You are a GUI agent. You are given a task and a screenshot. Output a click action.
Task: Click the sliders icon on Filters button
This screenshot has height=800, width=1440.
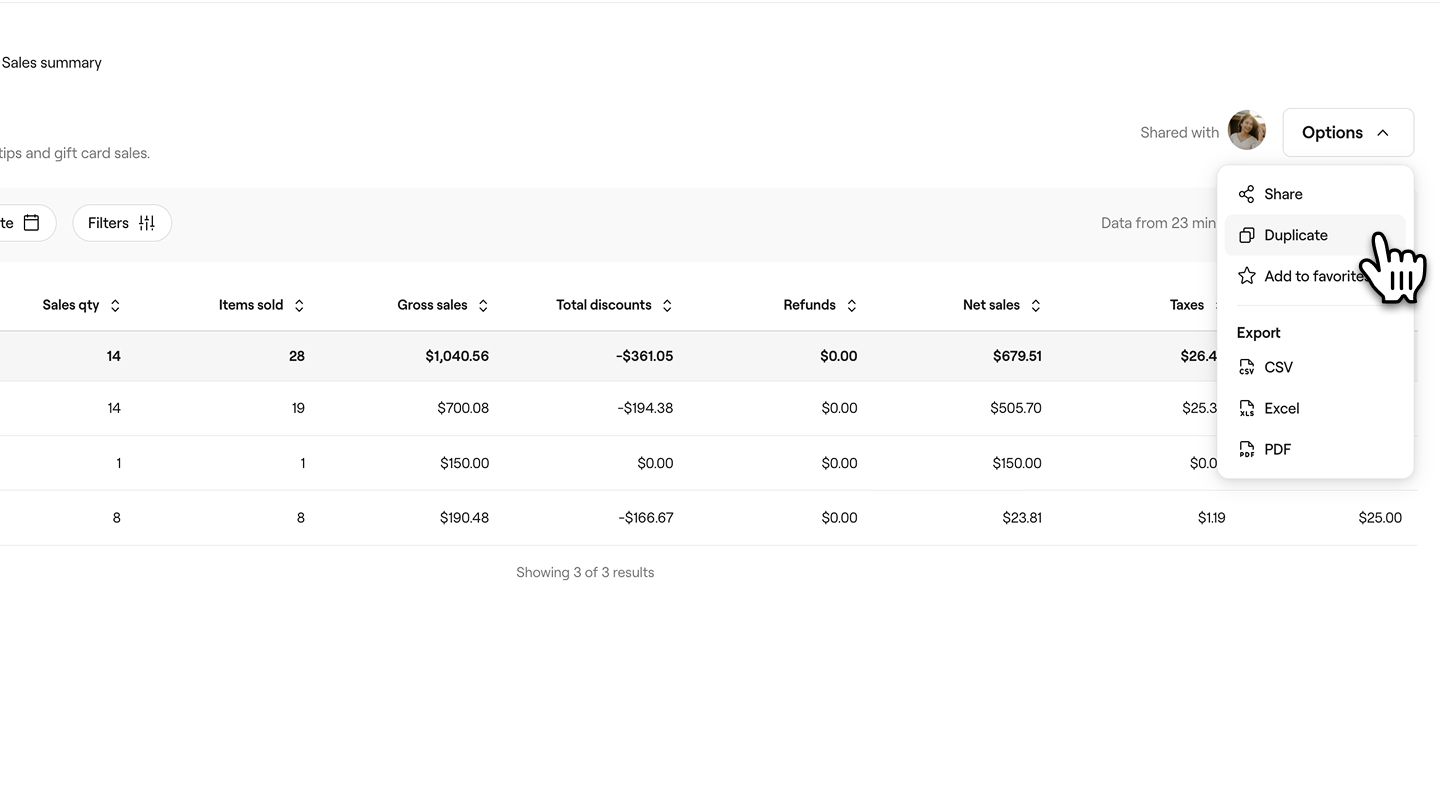coord(147,223)
